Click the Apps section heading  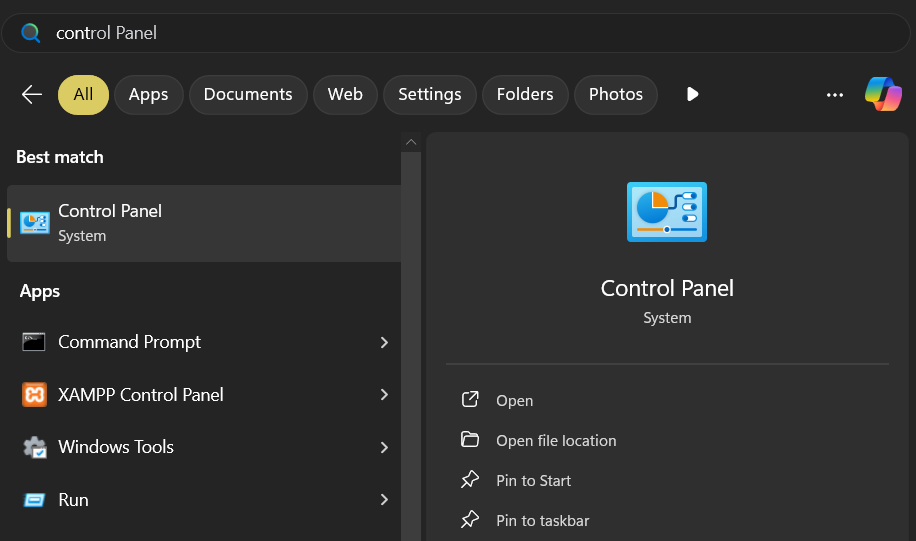(x=40, y=291)
